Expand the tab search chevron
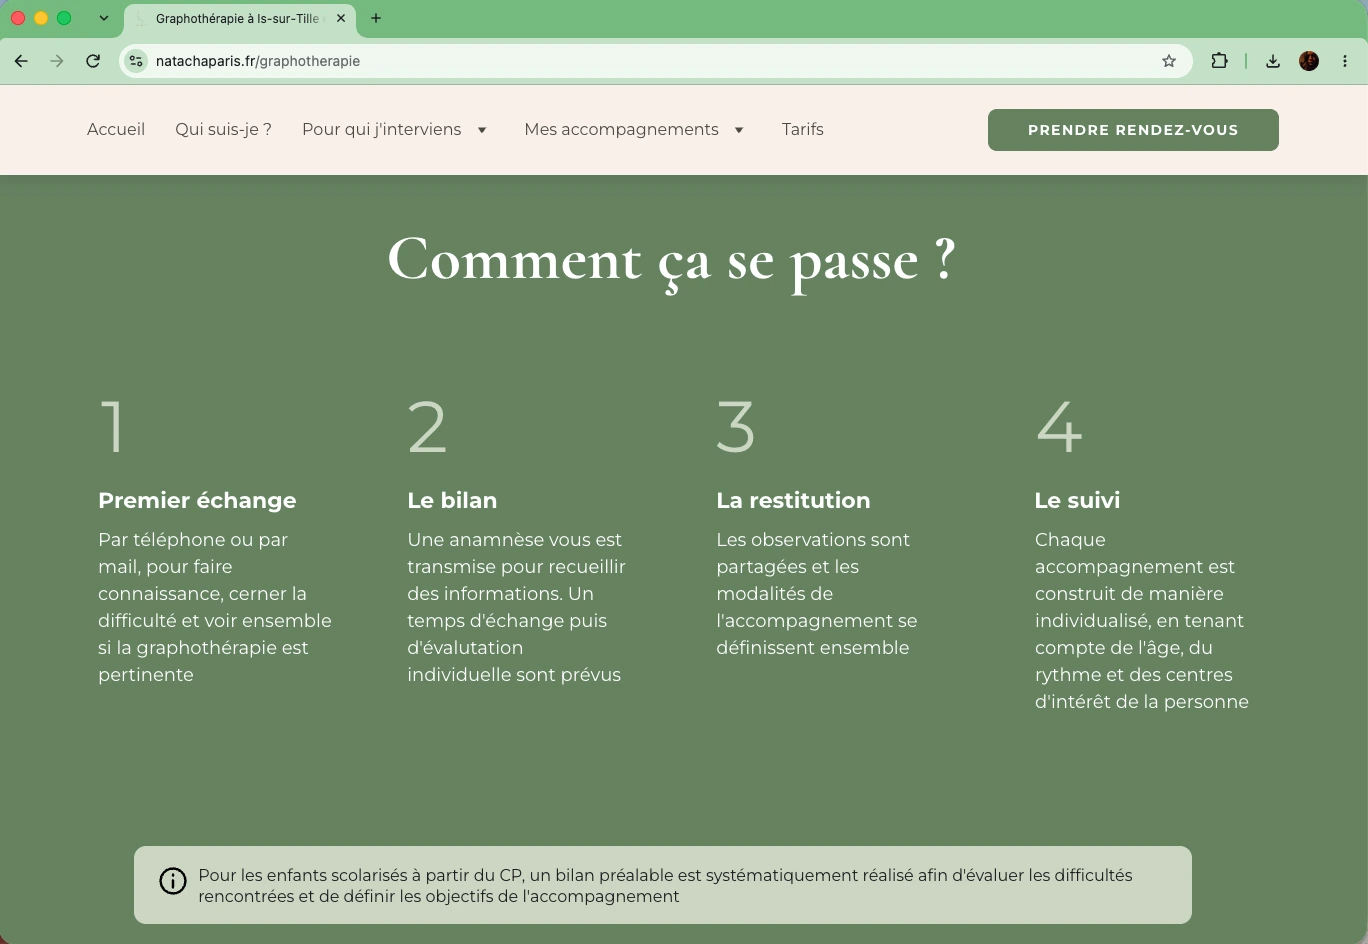This screenshot has width=1368, height=944. pyautogui.click(x=104, y=18)
